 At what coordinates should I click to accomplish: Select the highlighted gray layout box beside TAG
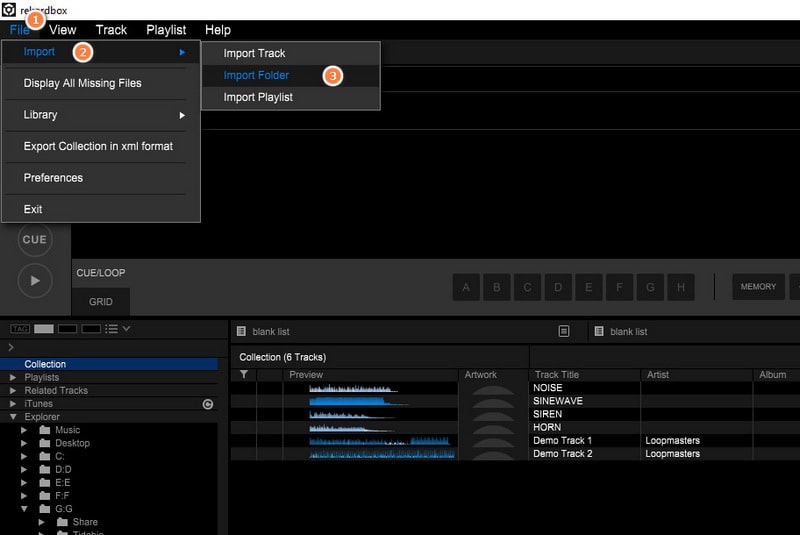click(44, 329)
